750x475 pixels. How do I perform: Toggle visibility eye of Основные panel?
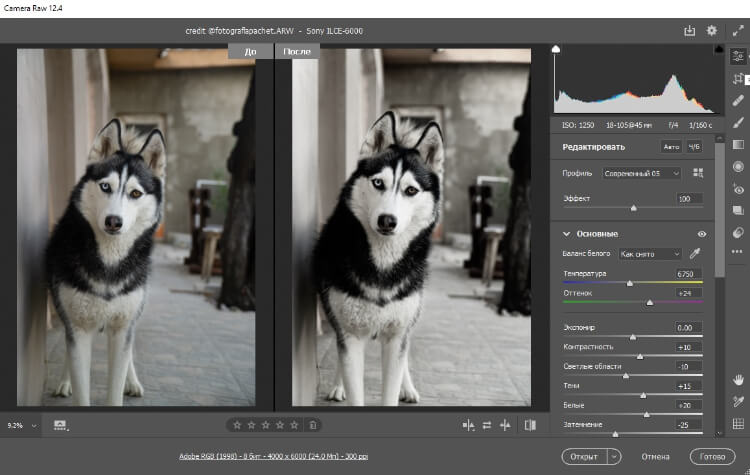pos(701,234)
